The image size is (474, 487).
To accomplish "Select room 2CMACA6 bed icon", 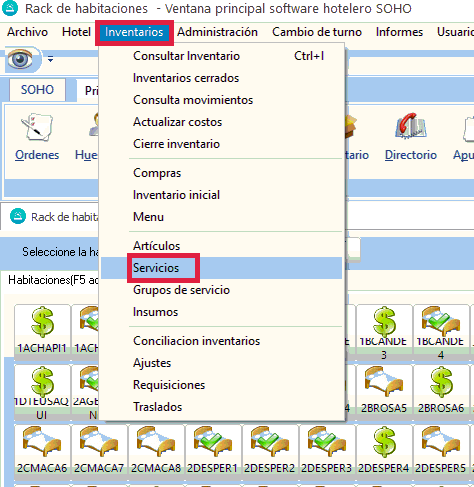I will [x=42, y=442].
